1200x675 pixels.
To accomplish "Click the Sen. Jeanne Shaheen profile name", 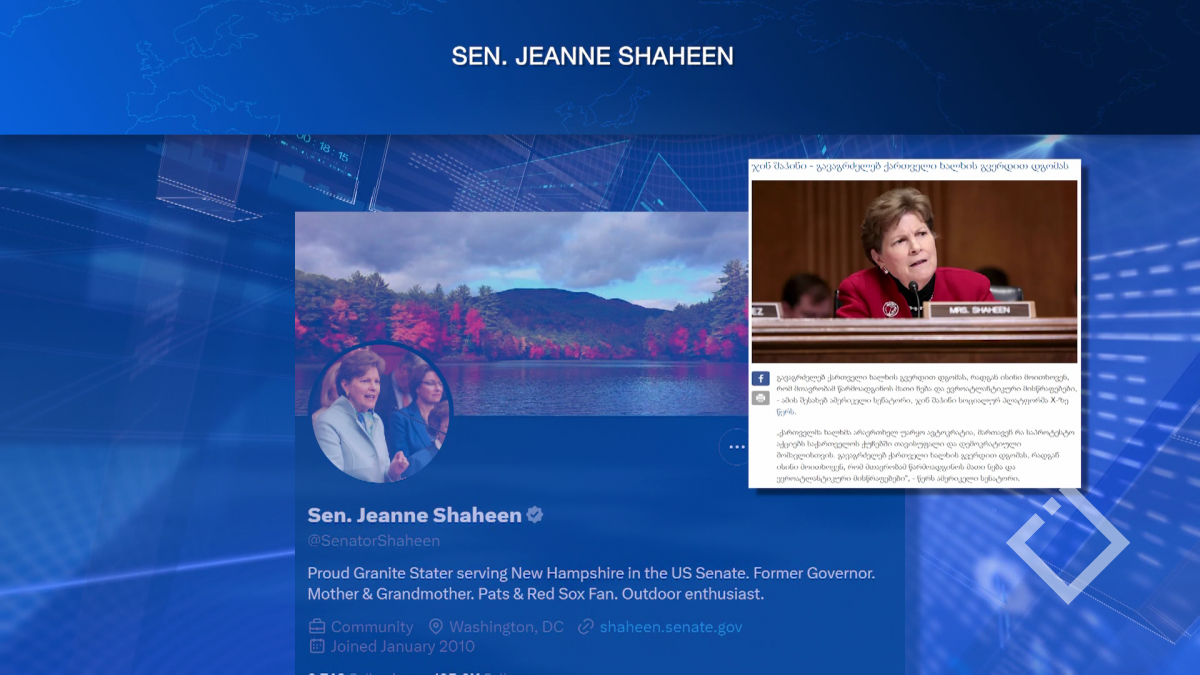I will [414, 515].
